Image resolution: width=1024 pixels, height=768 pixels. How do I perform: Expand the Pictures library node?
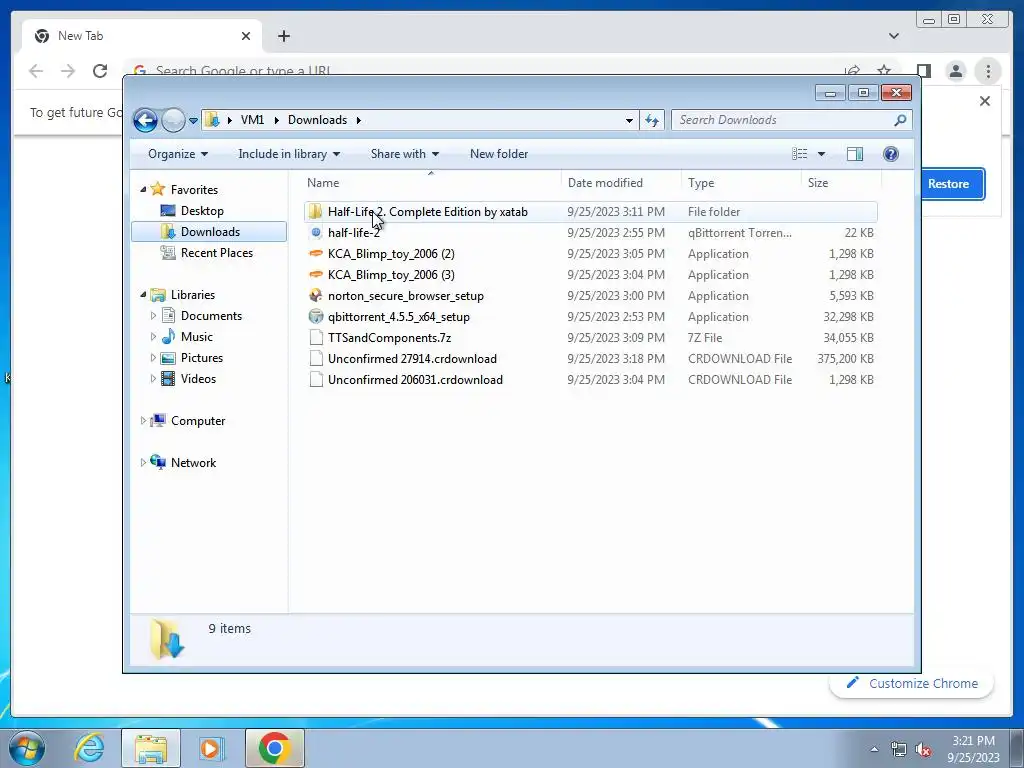point(153,358)
